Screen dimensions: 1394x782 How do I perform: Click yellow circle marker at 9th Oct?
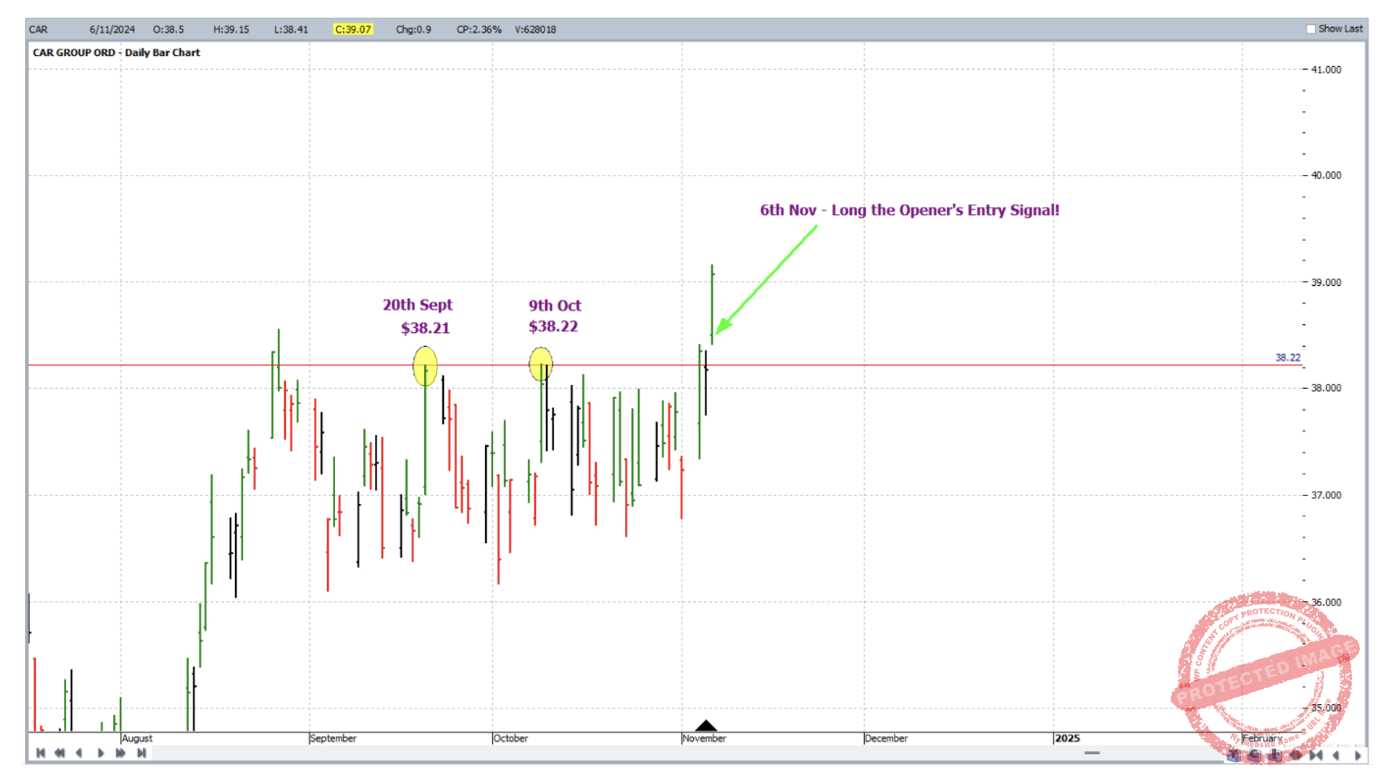click(540, 364)
